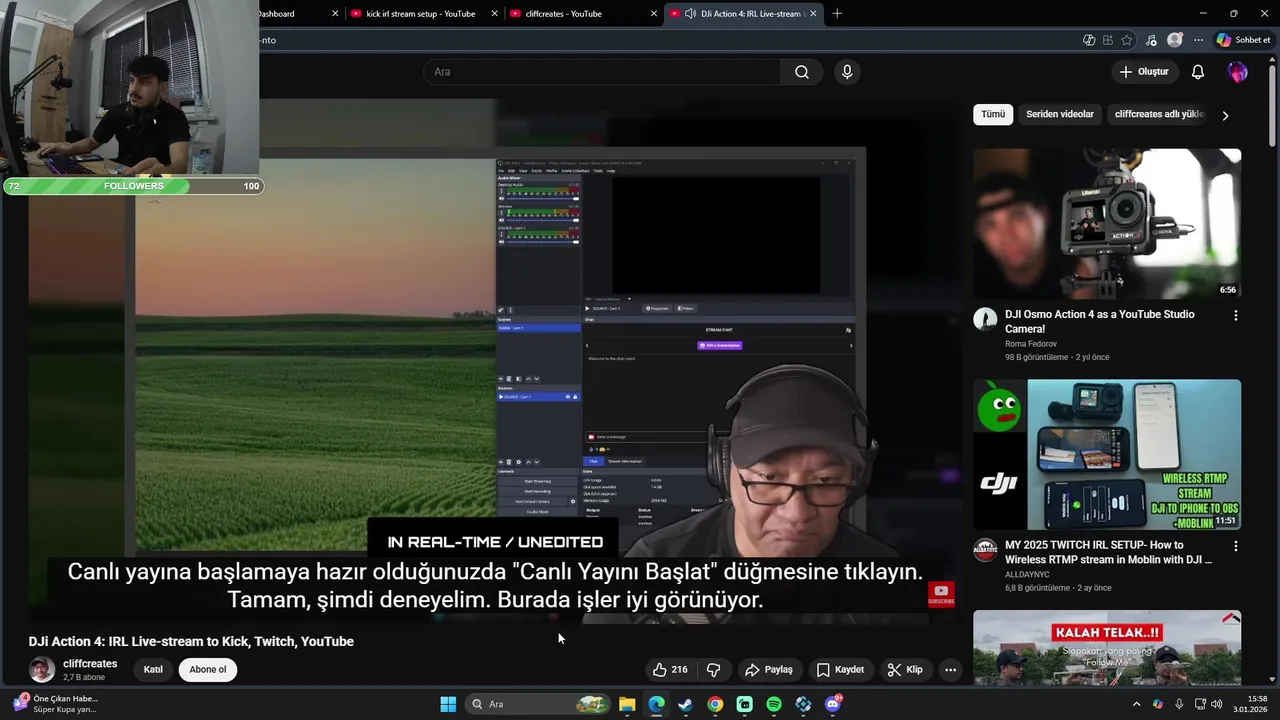The width and height of the screenshot is (1280, 720).
Task: Open browser profile avatar
Action: [x=1175, y=40]
